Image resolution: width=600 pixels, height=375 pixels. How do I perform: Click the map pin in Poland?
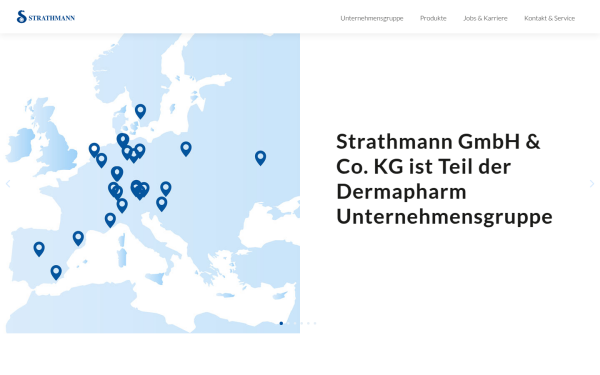pos(186,149)
